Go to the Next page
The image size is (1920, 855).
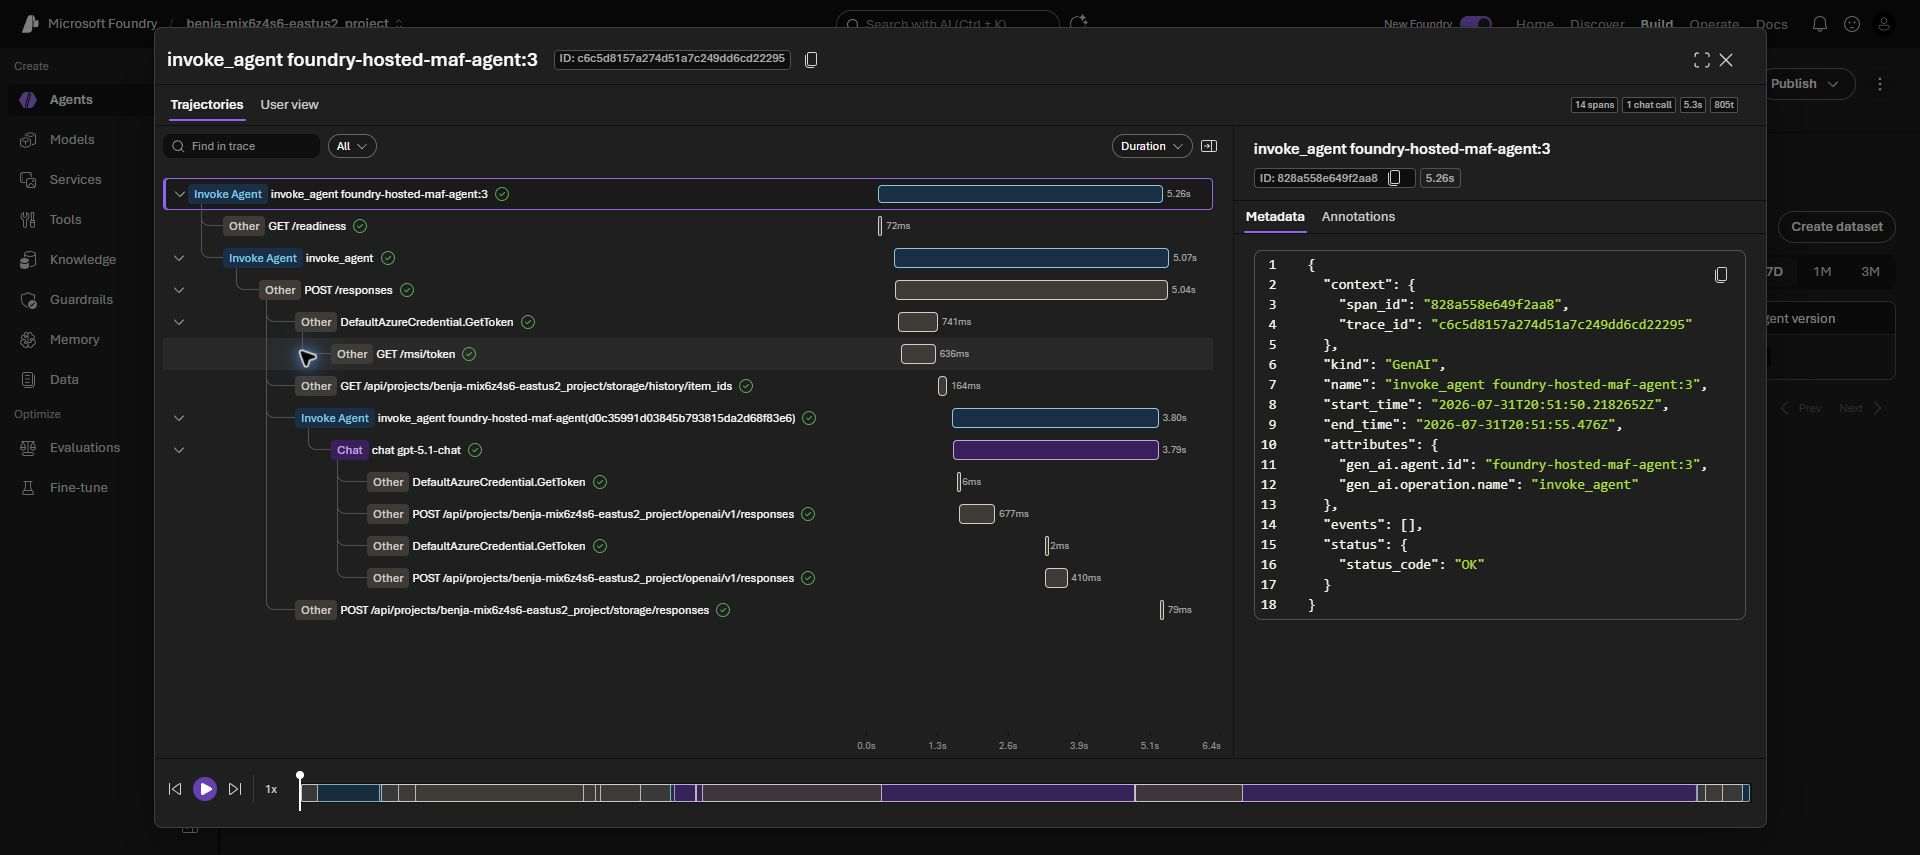[1860, 408]
